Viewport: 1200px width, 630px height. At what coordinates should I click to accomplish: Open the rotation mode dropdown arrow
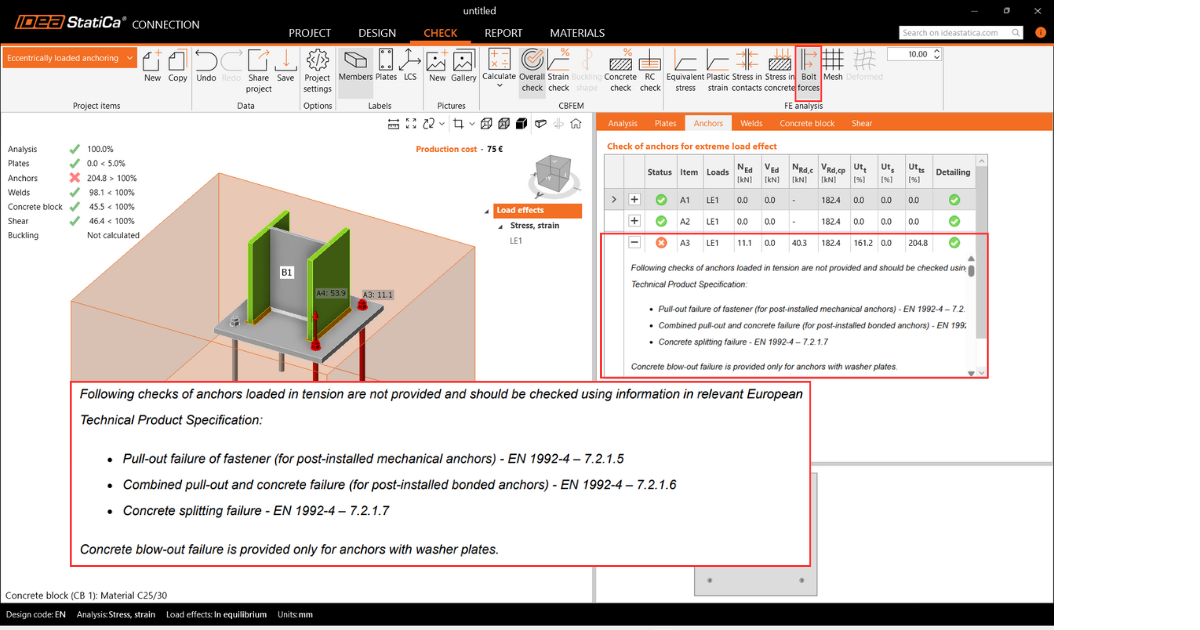pos(442,124)
